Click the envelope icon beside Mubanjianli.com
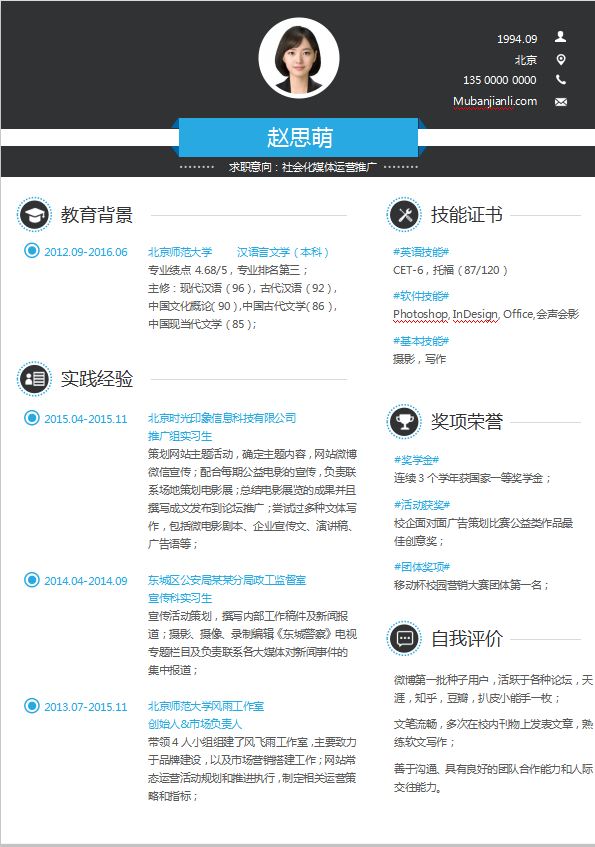This screenshot has height=847, width=595. (561, 102)
